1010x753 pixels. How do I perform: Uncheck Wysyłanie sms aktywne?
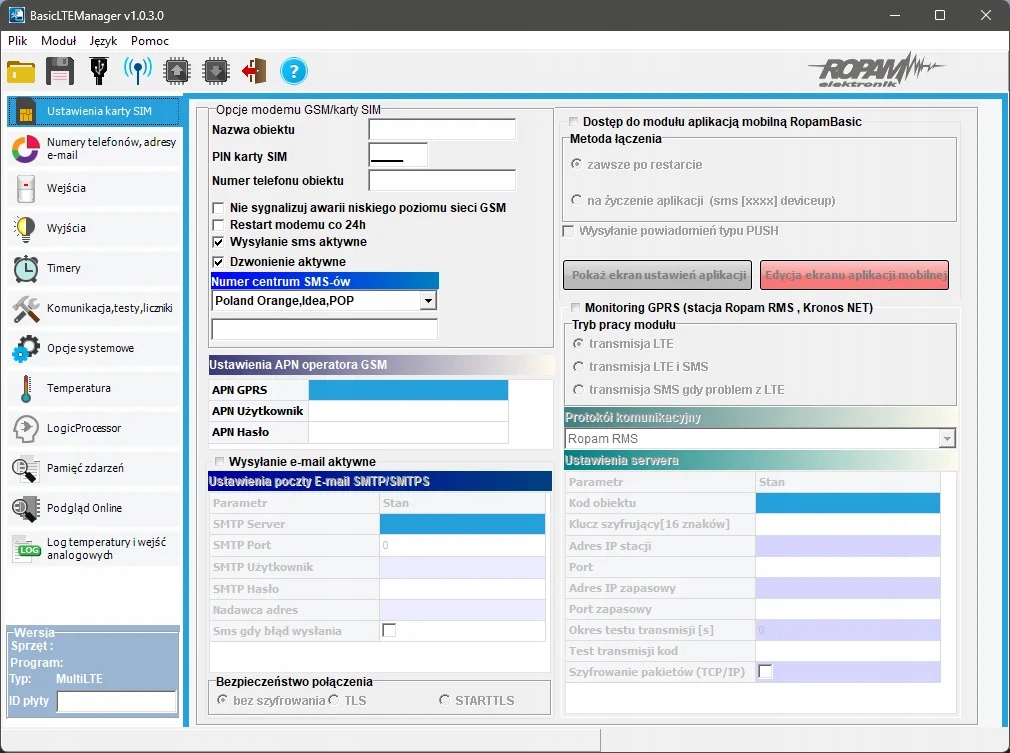click(219, 242)
